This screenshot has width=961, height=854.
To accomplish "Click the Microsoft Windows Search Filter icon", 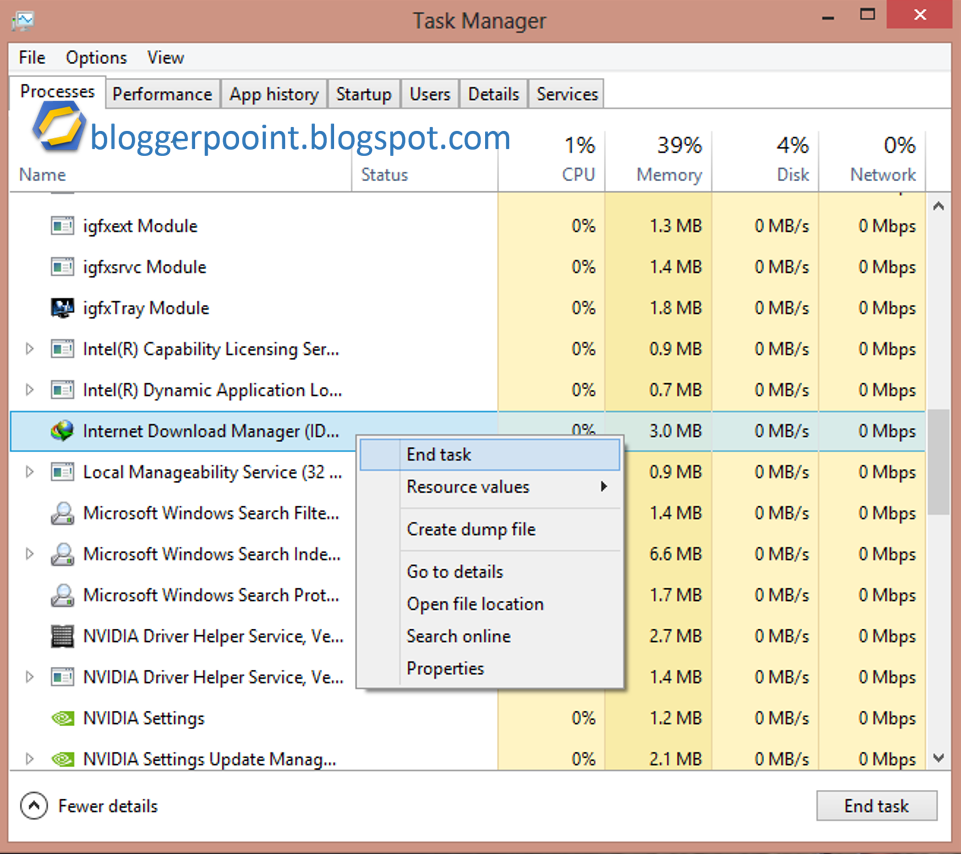I will point(62,513).
